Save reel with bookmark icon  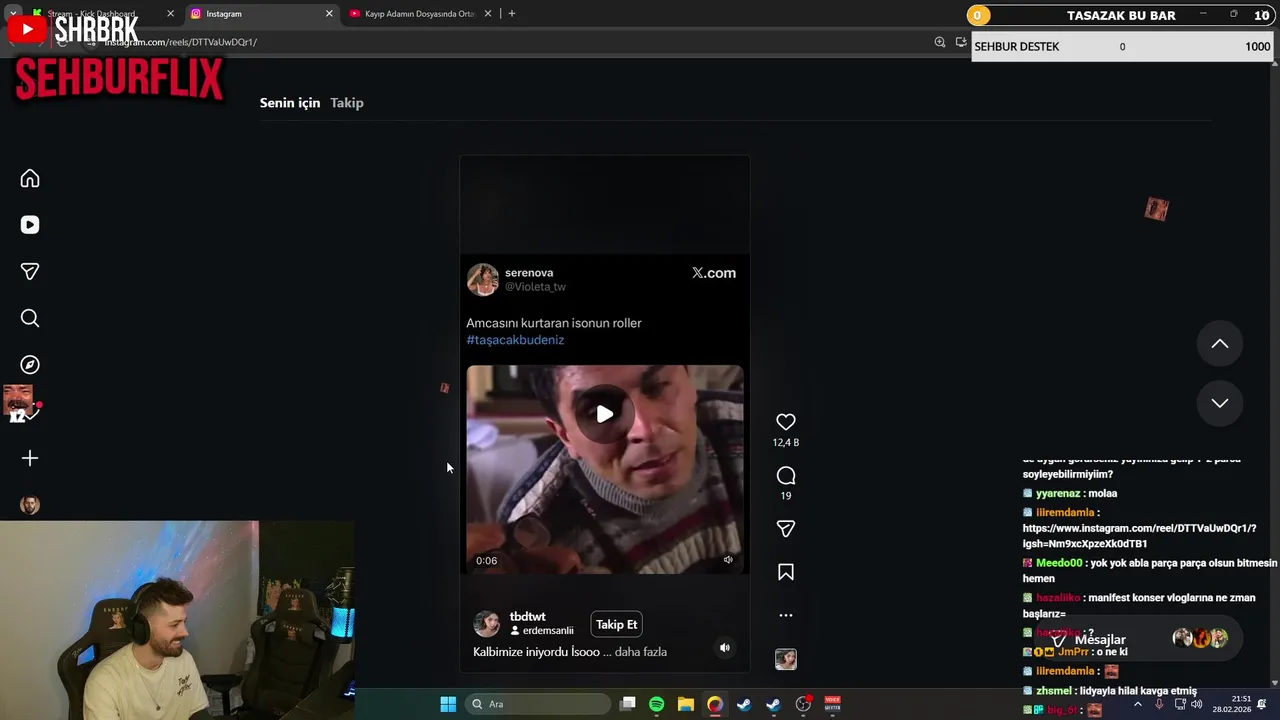[786, 572]
